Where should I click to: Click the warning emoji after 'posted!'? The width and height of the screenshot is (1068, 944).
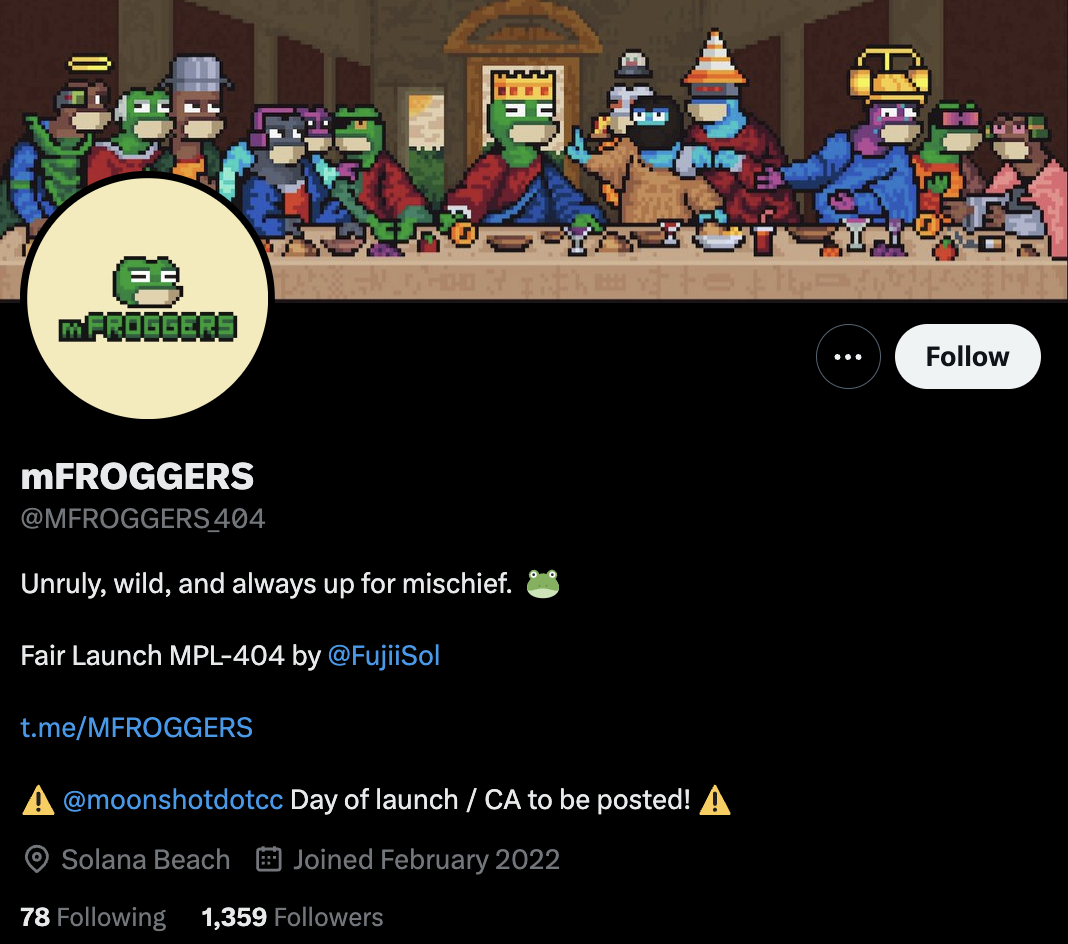[714, 800]
